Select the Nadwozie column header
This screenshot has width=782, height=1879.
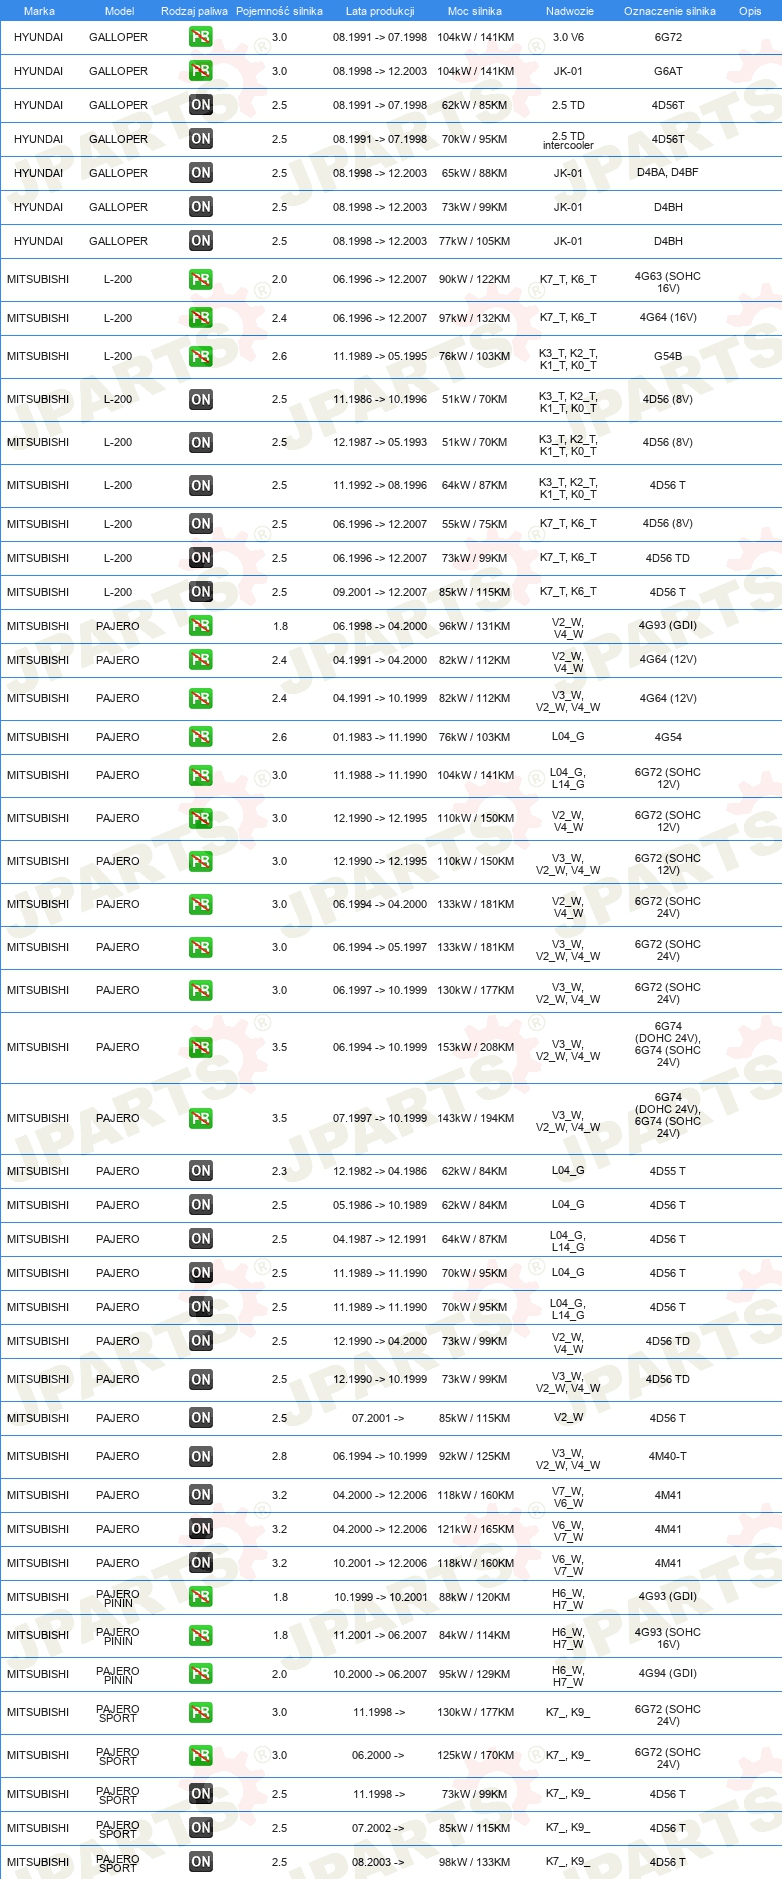[570, 11]
